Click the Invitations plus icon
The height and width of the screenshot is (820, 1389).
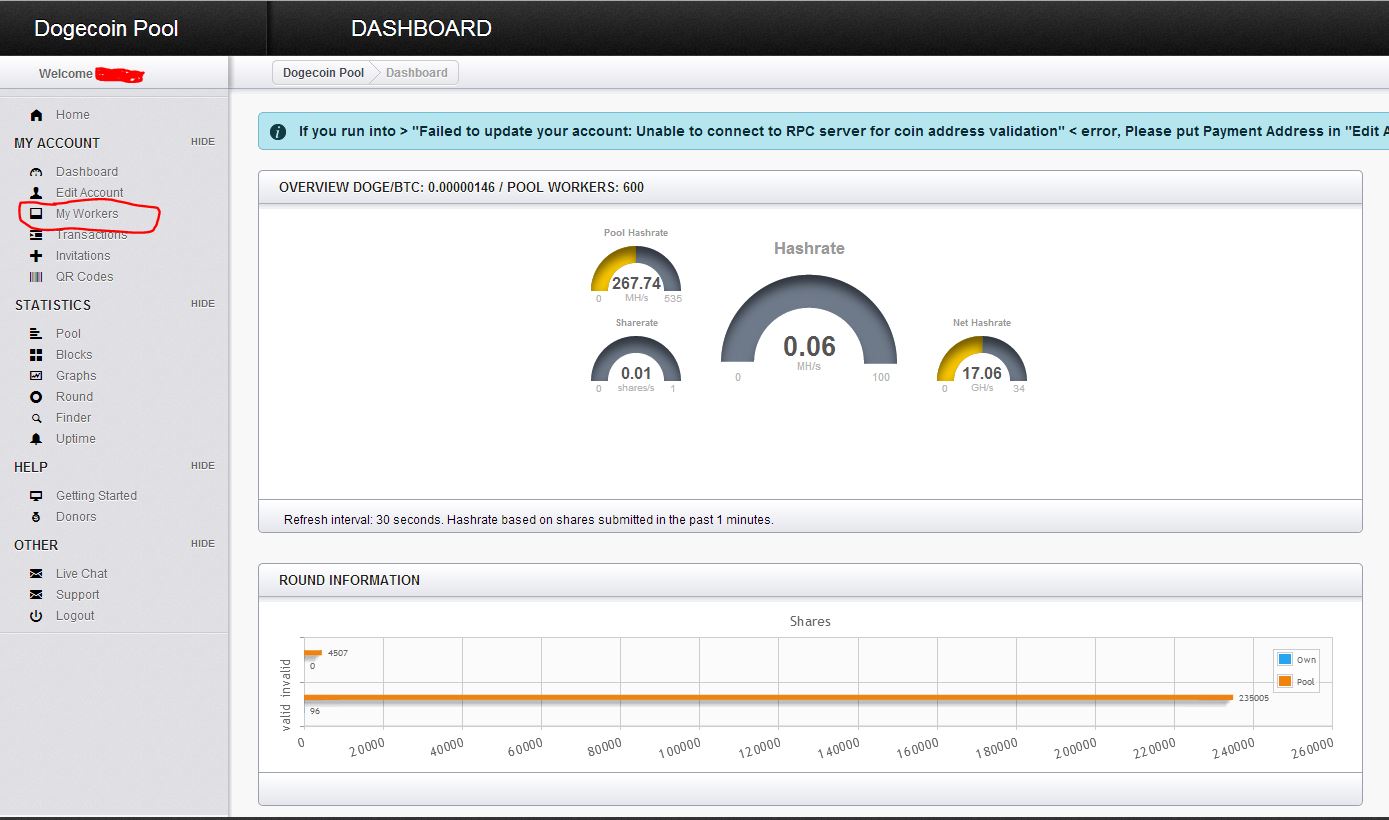(x=37, y=256)
